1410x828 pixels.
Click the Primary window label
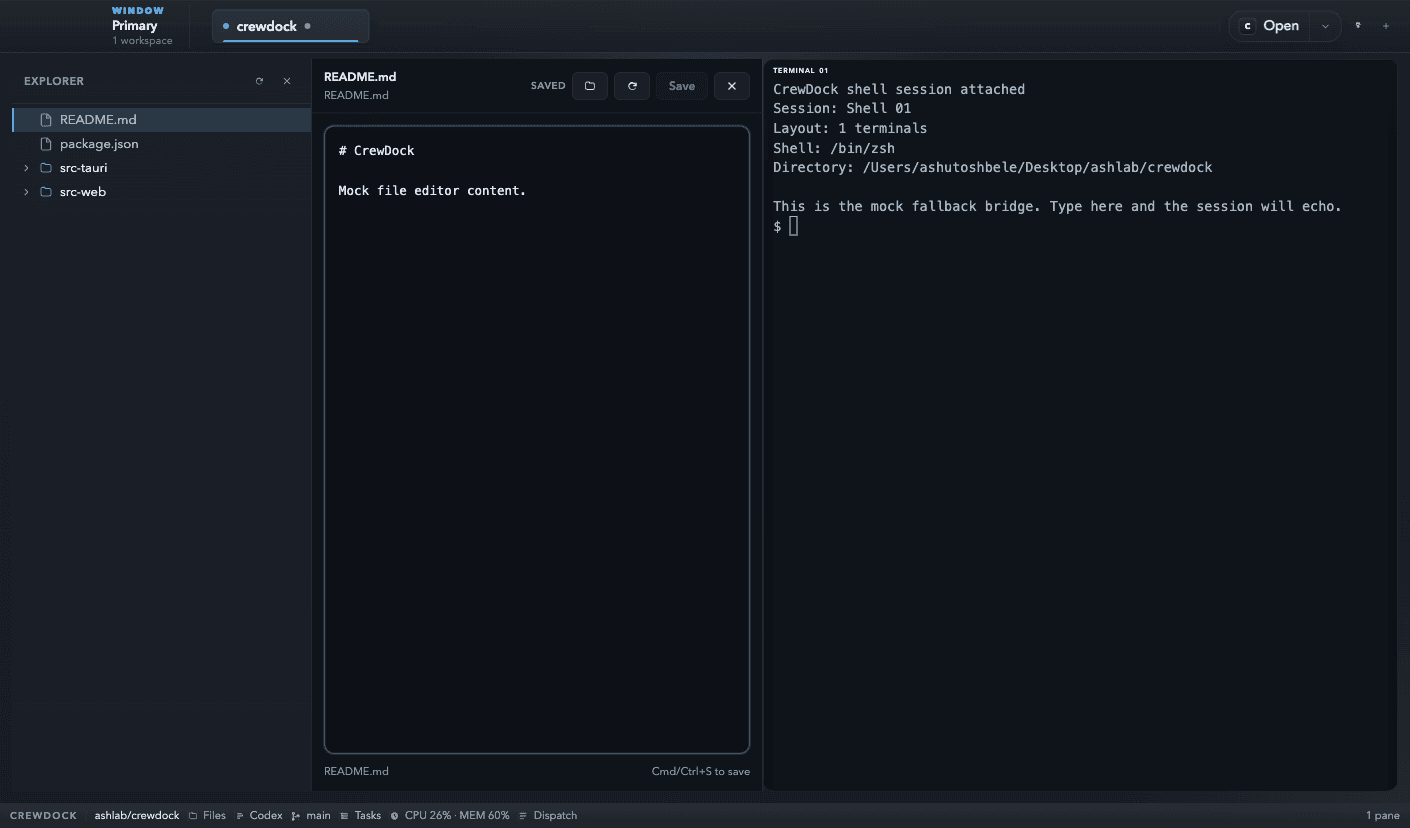pyautogui.click(x=135, y=25)
